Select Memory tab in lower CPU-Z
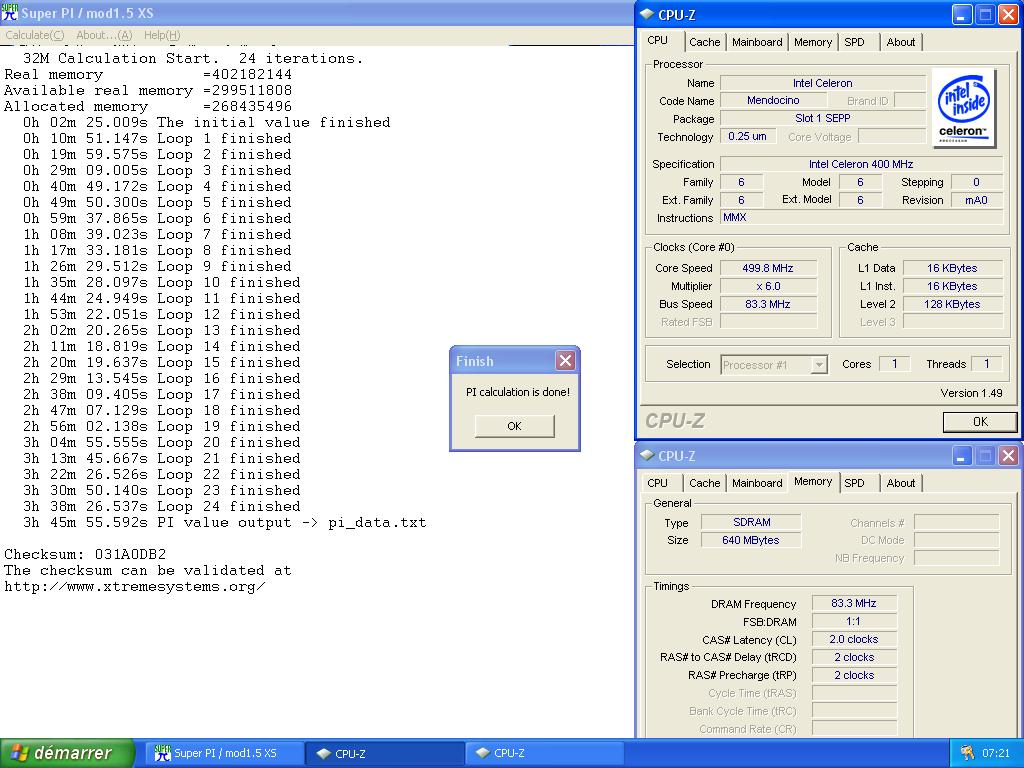 click(x=812, y=481)
